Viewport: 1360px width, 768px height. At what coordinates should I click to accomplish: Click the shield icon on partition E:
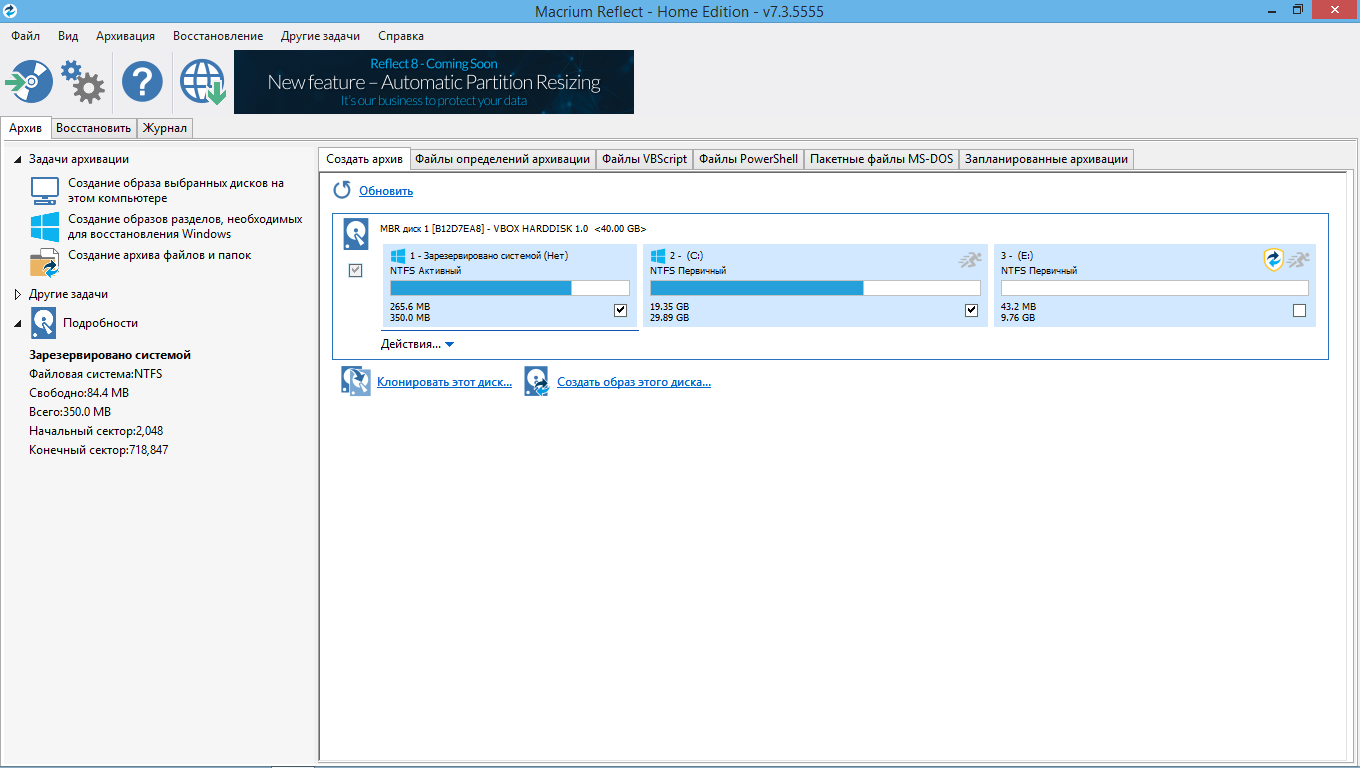(x=1273, y=260)
